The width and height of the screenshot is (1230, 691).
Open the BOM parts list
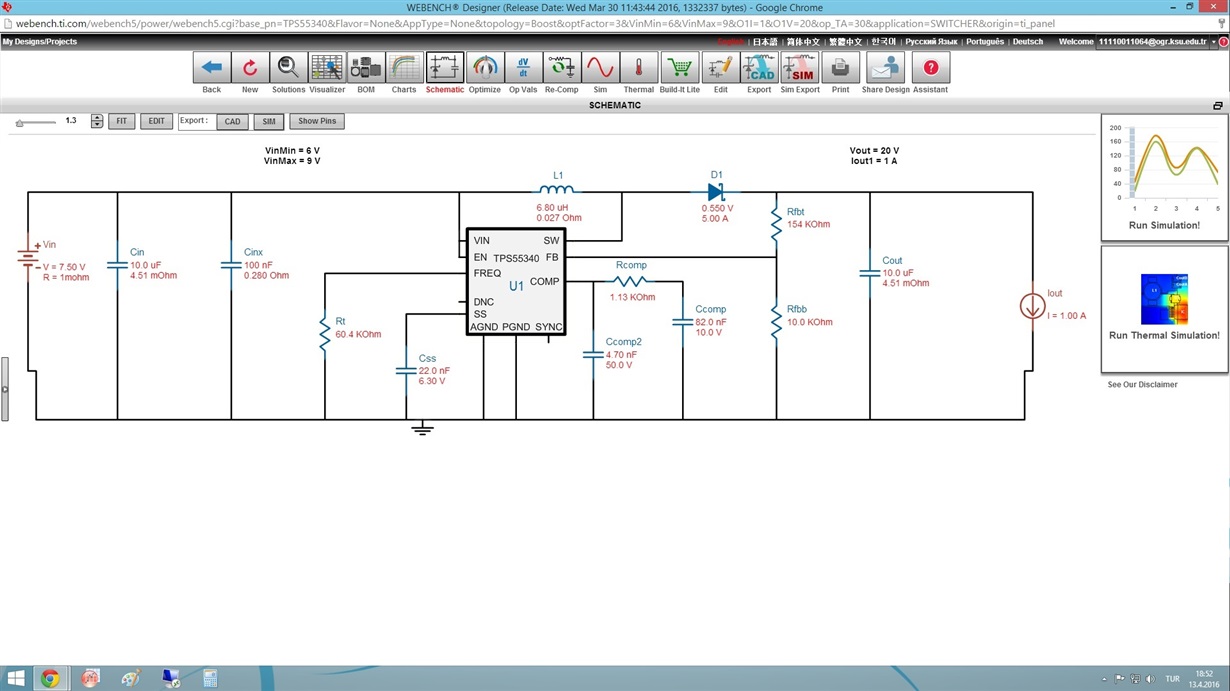click(x=366, y=68)
